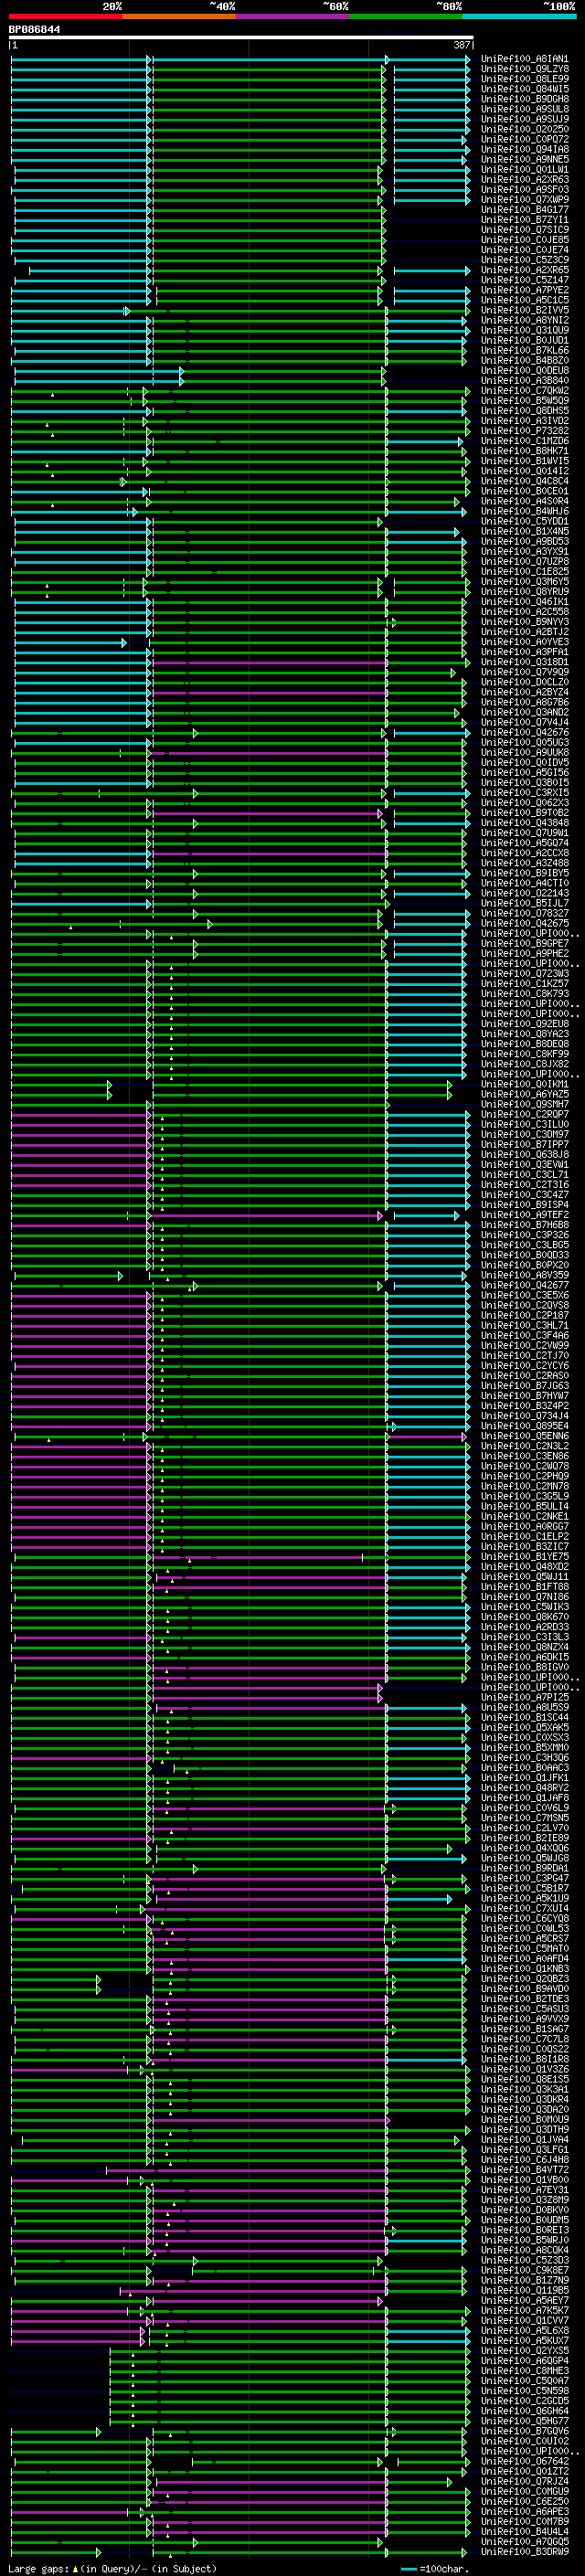Viewport: 585px width, 2576px height.
Task: Select the UniRef100_Q31QU9 label
Action: pyautogui.click(x=525, y=330)
